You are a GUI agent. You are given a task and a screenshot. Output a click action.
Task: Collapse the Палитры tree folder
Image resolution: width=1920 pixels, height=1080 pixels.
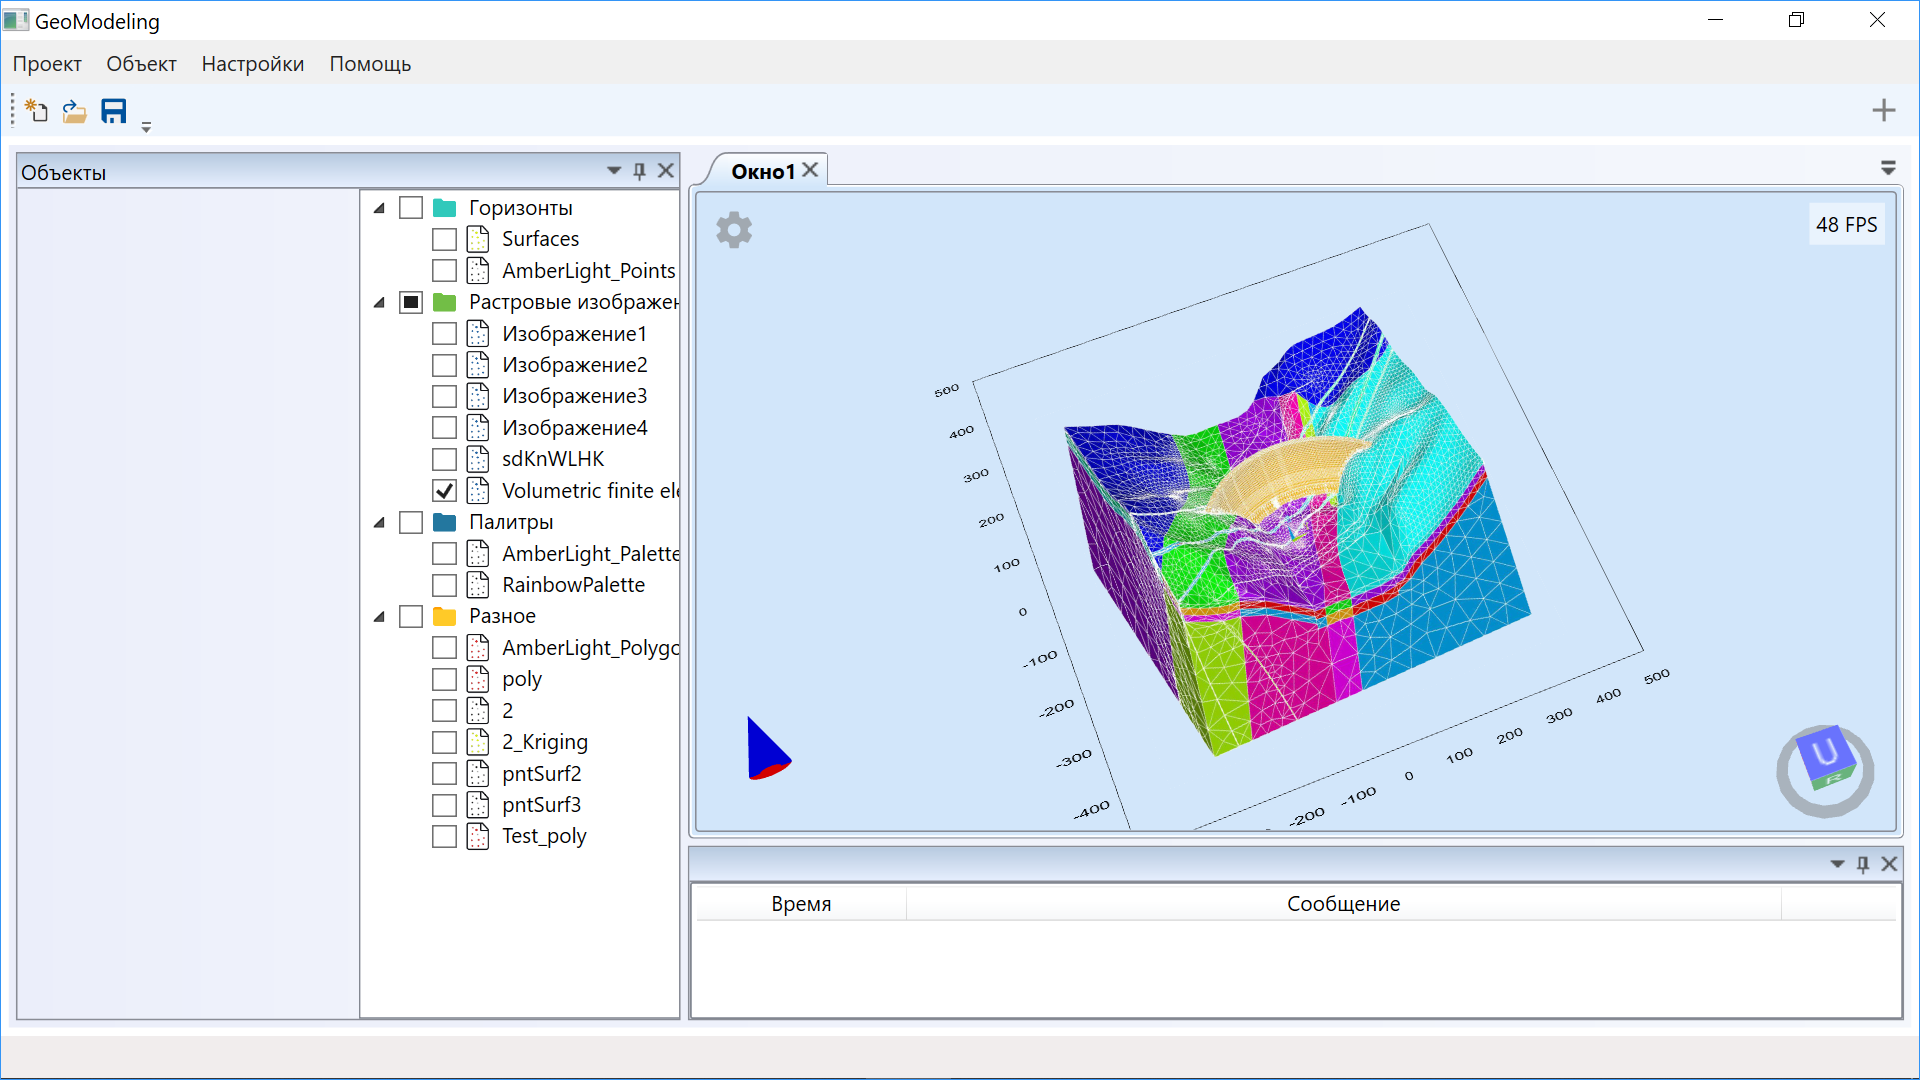click(x=379, y=522)
